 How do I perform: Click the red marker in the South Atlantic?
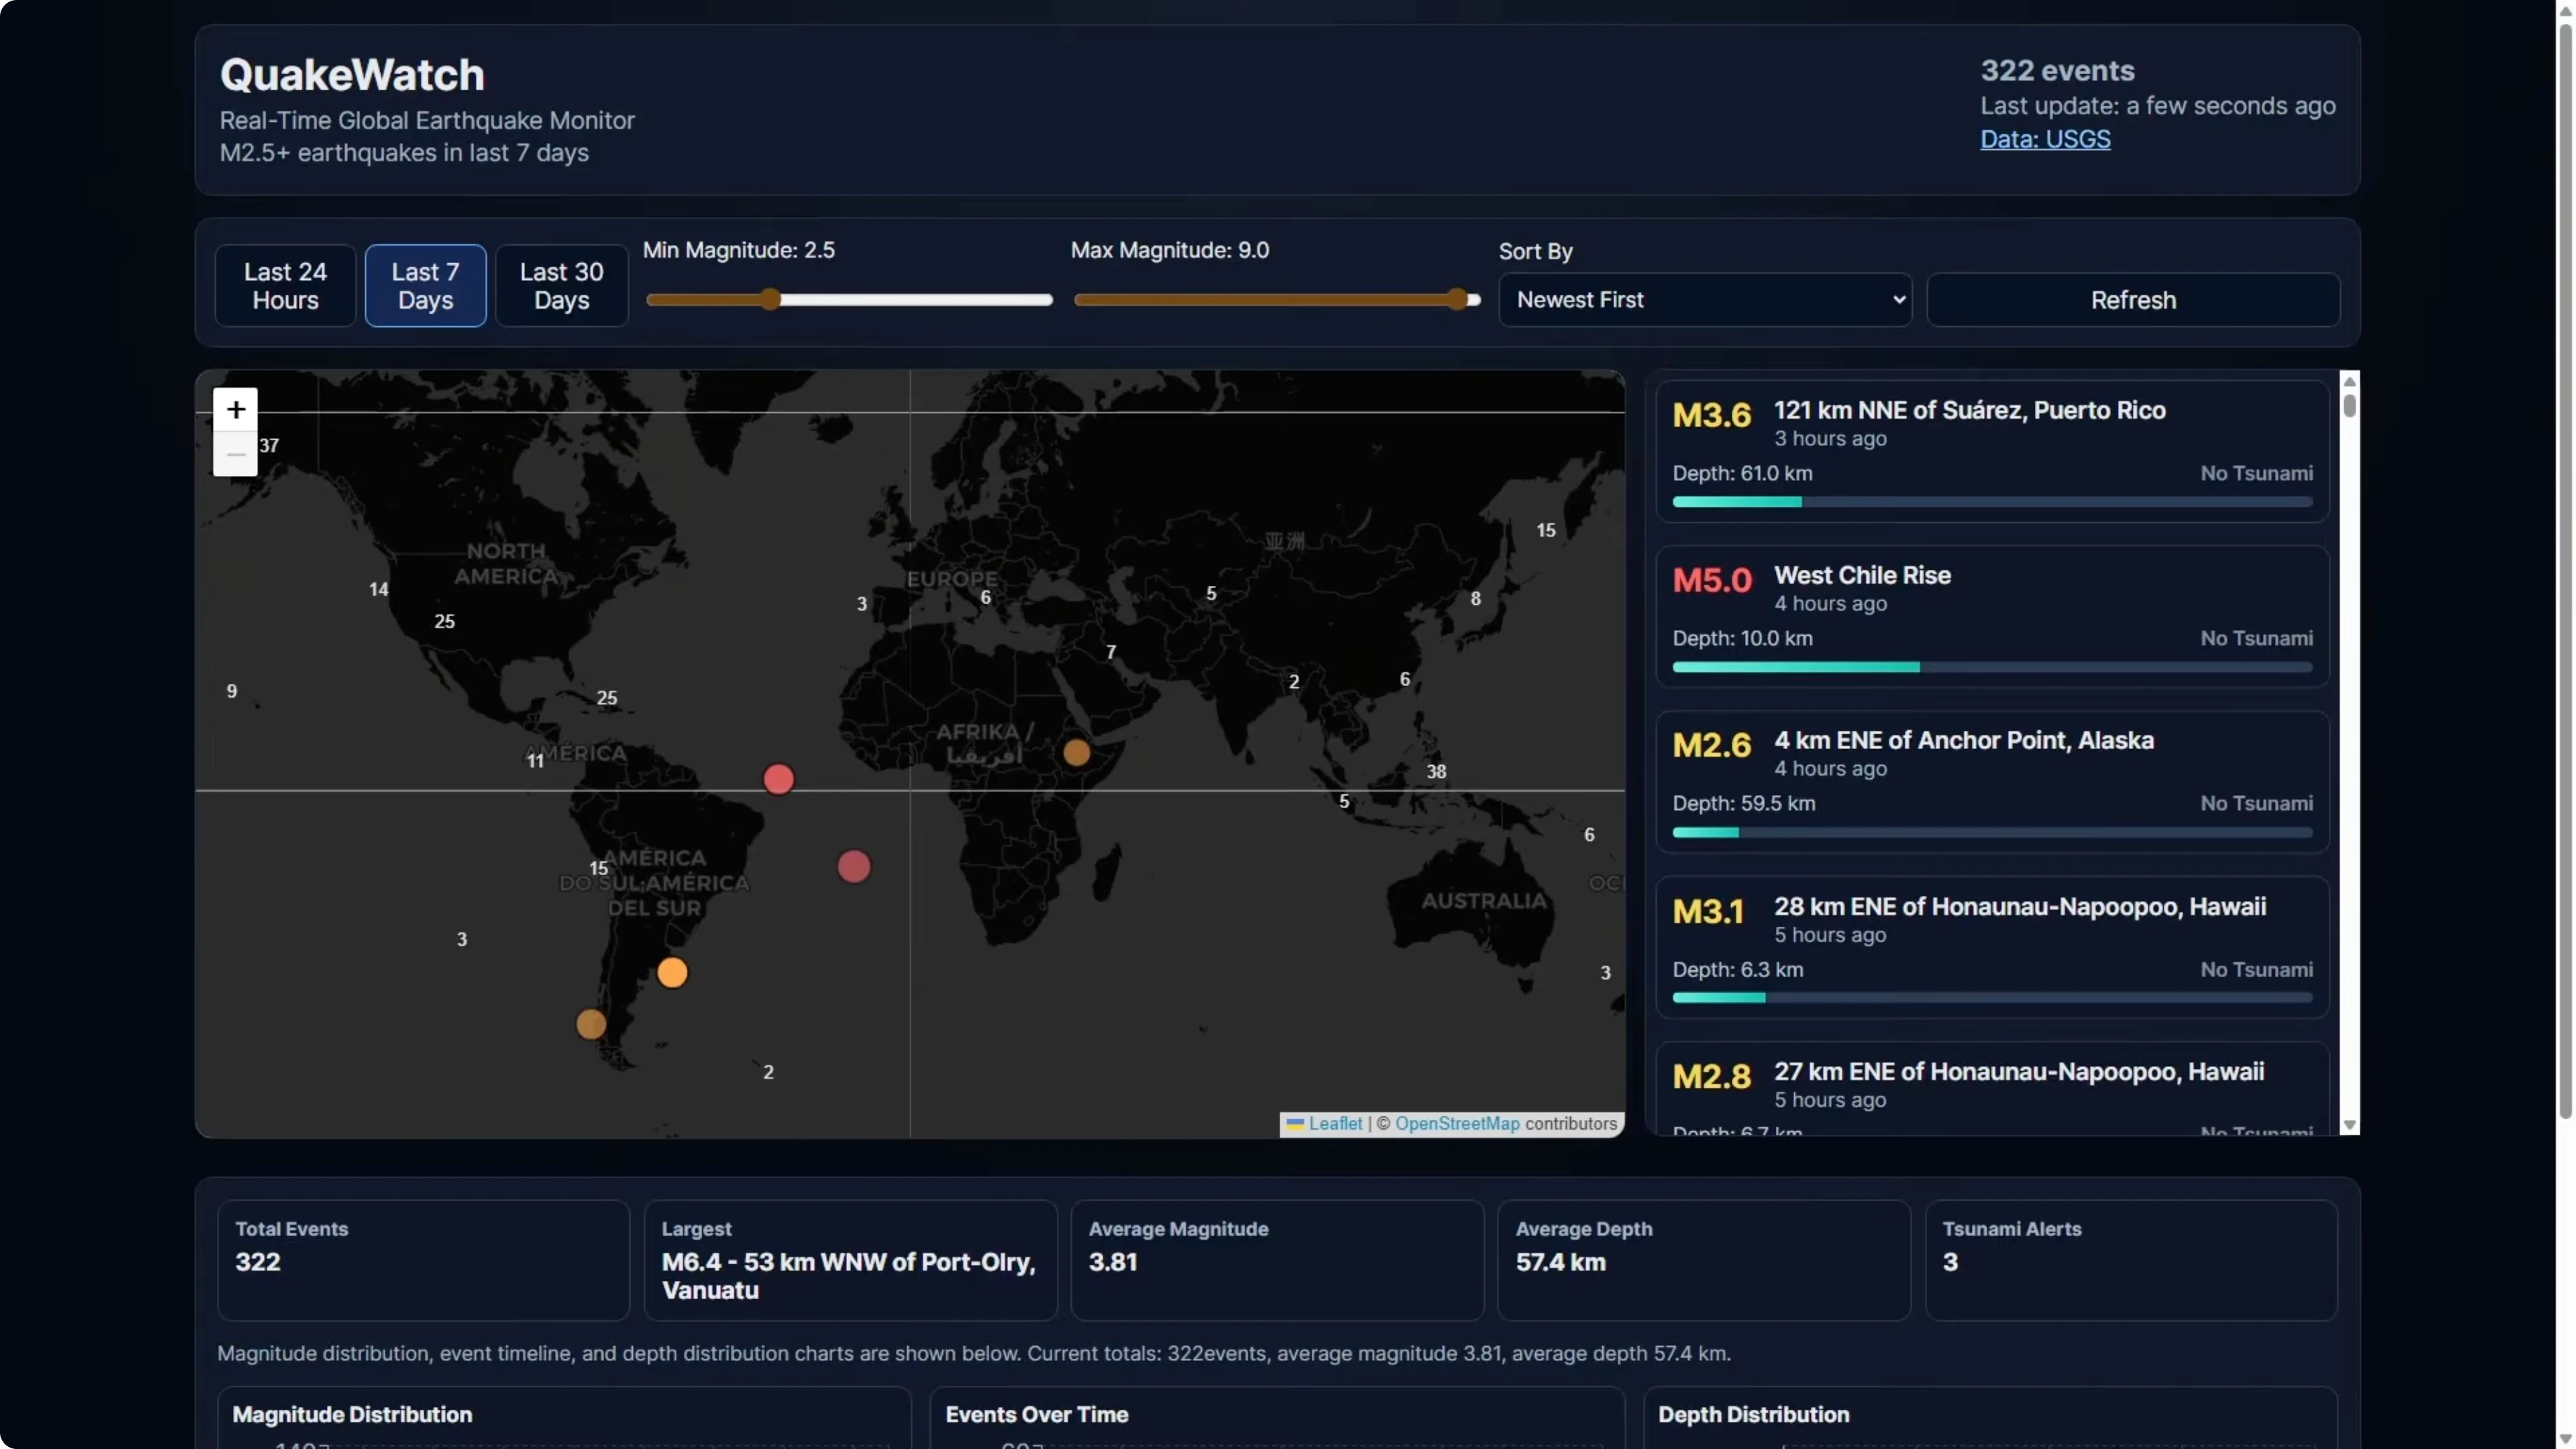click(x=853, y=866)
